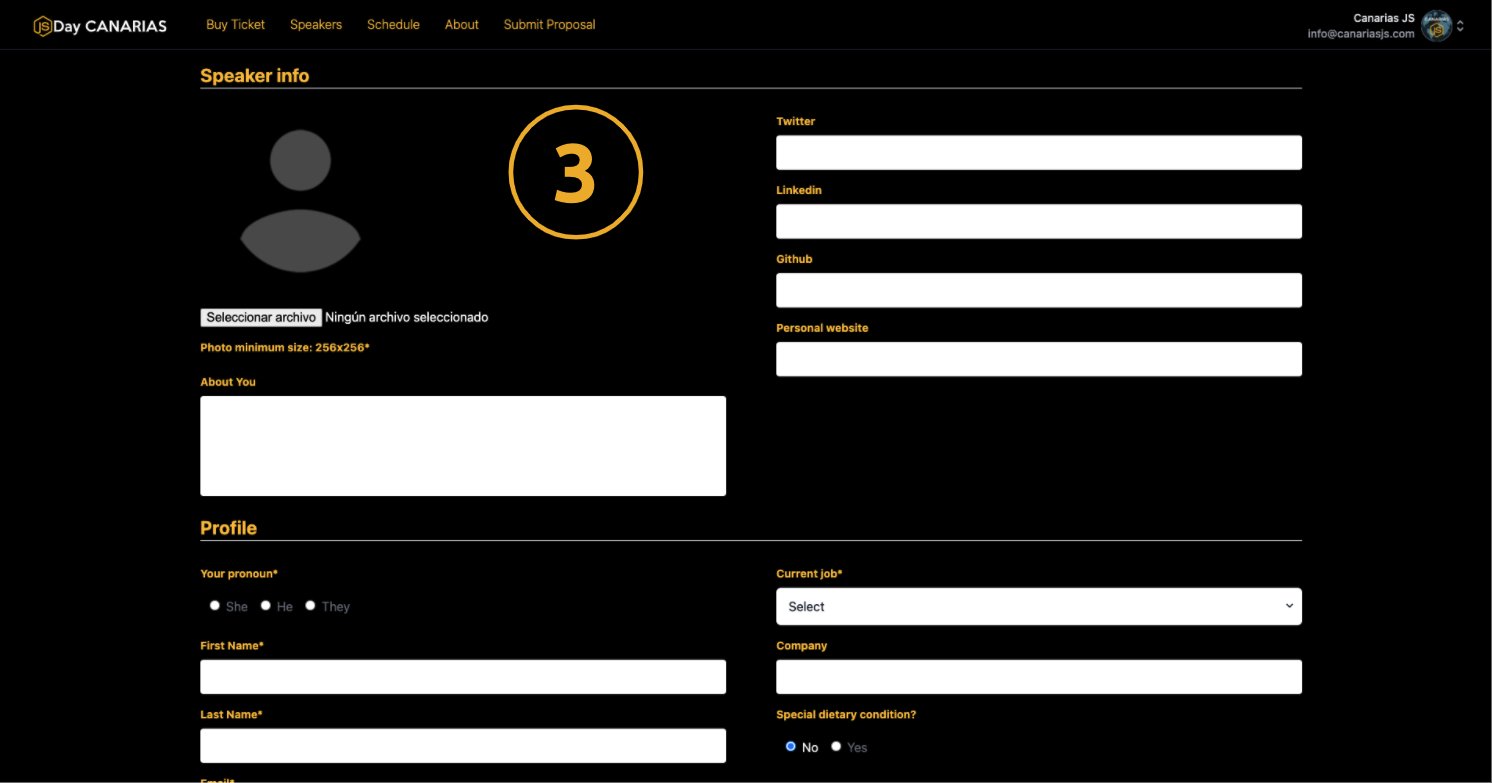
Task: Select the He pronoun radio
Action: click(266, 606)
